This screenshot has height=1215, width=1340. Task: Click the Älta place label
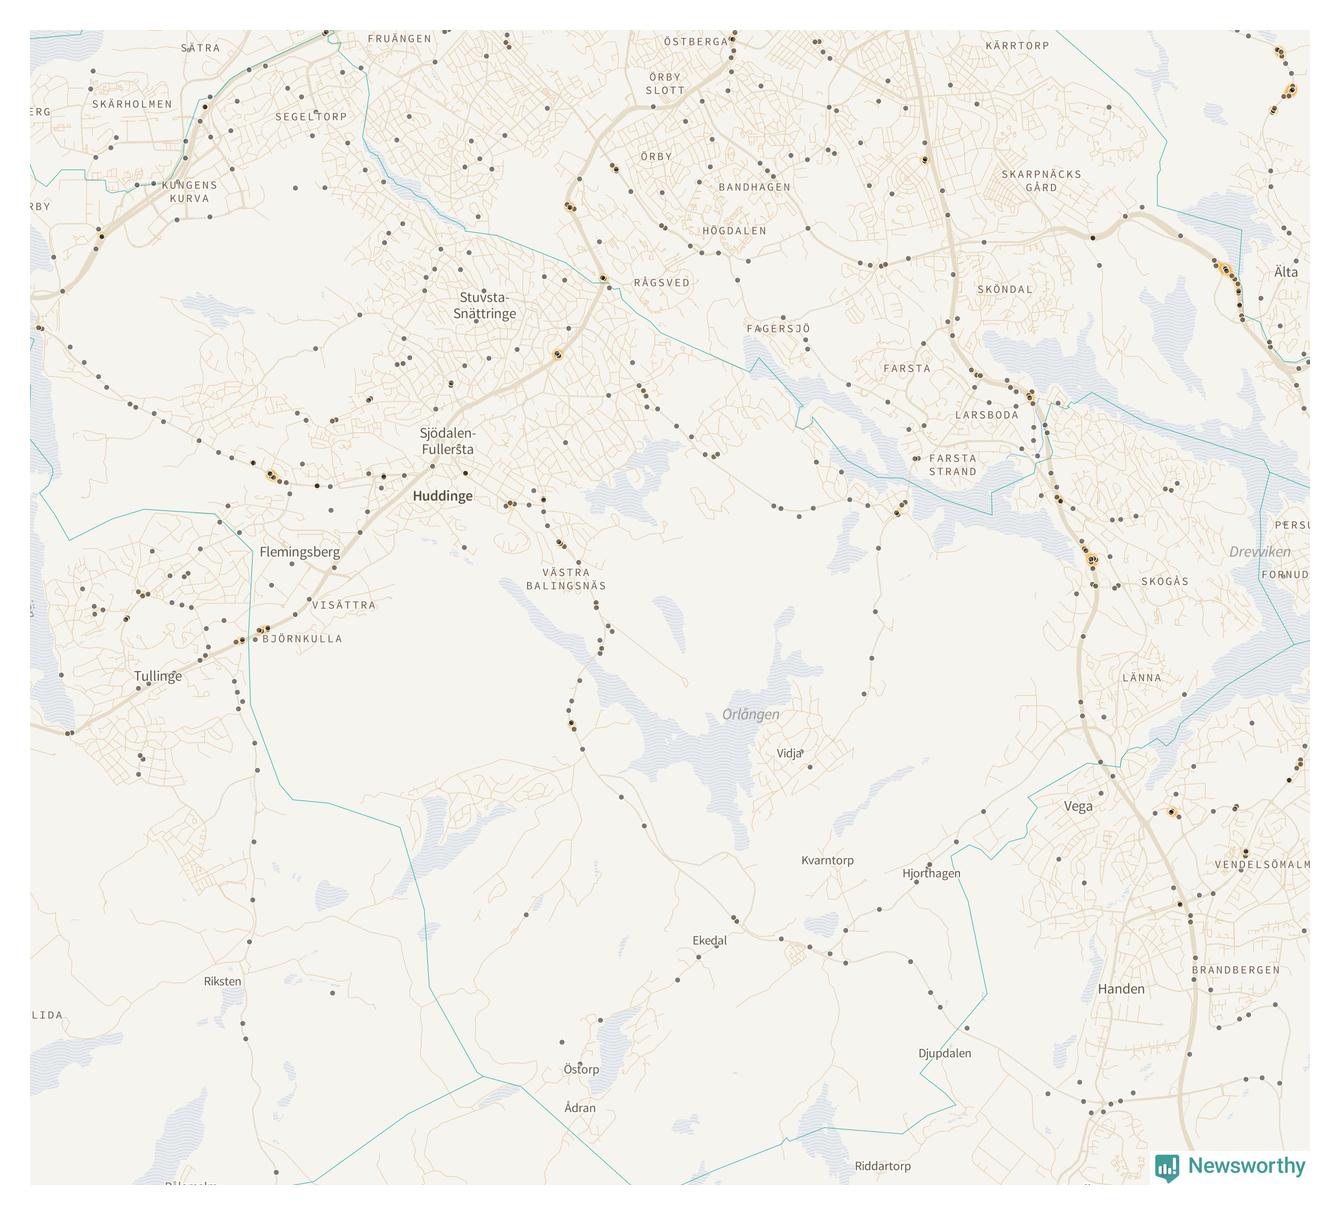tap(1286, 272)
